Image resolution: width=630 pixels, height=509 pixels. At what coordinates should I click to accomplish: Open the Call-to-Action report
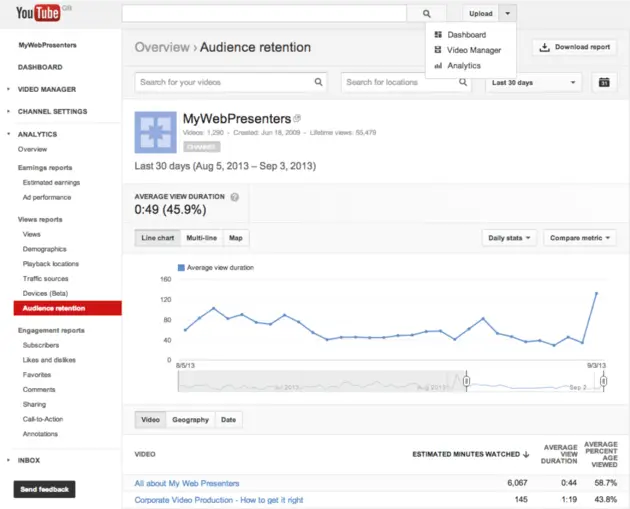pos(43,419)
